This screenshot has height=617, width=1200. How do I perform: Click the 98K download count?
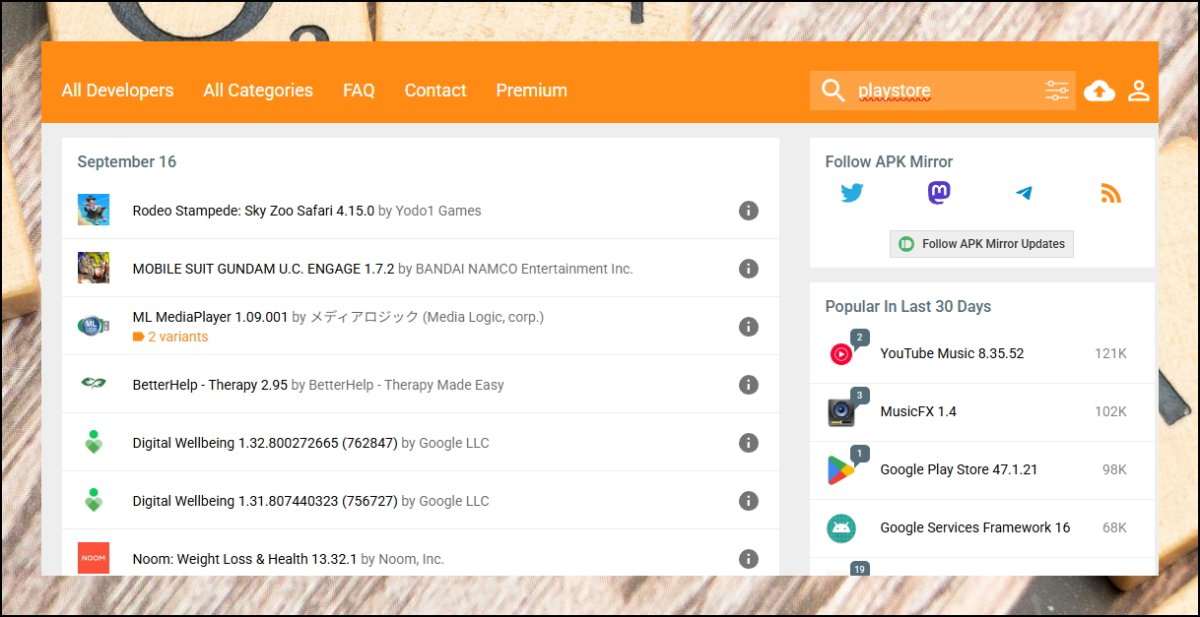coord(1114,470)
